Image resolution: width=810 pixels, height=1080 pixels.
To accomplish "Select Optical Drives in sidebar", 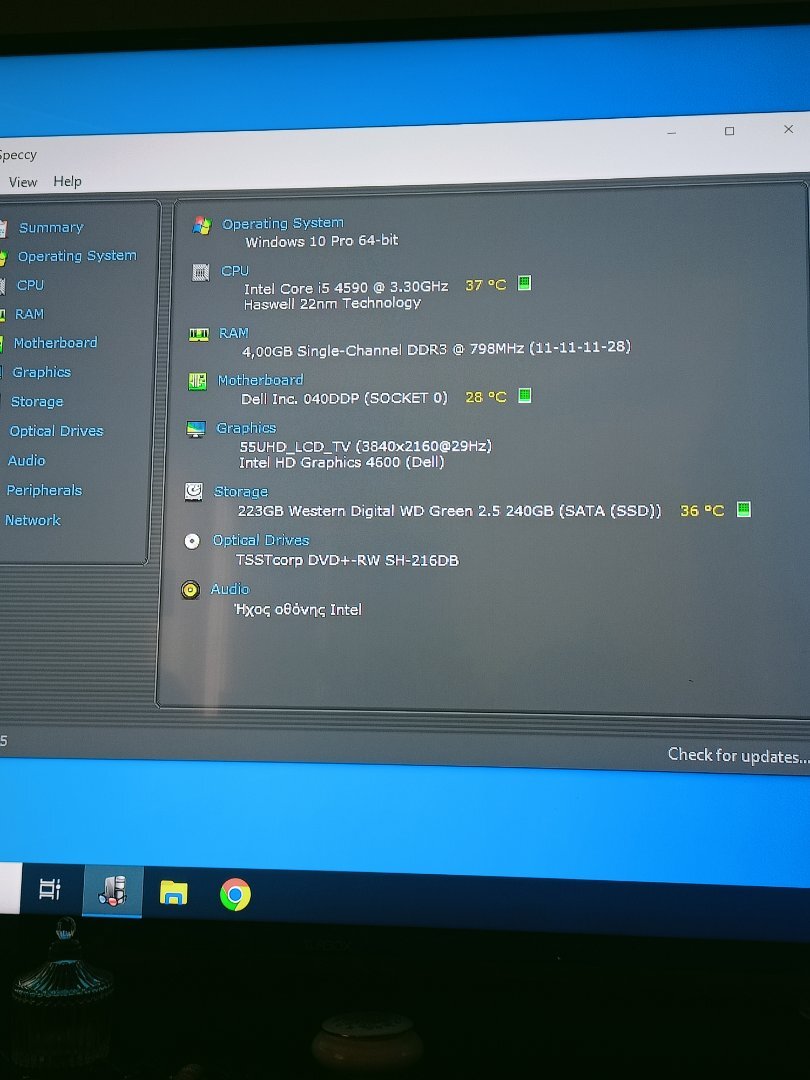I will [x=56, y=431].
